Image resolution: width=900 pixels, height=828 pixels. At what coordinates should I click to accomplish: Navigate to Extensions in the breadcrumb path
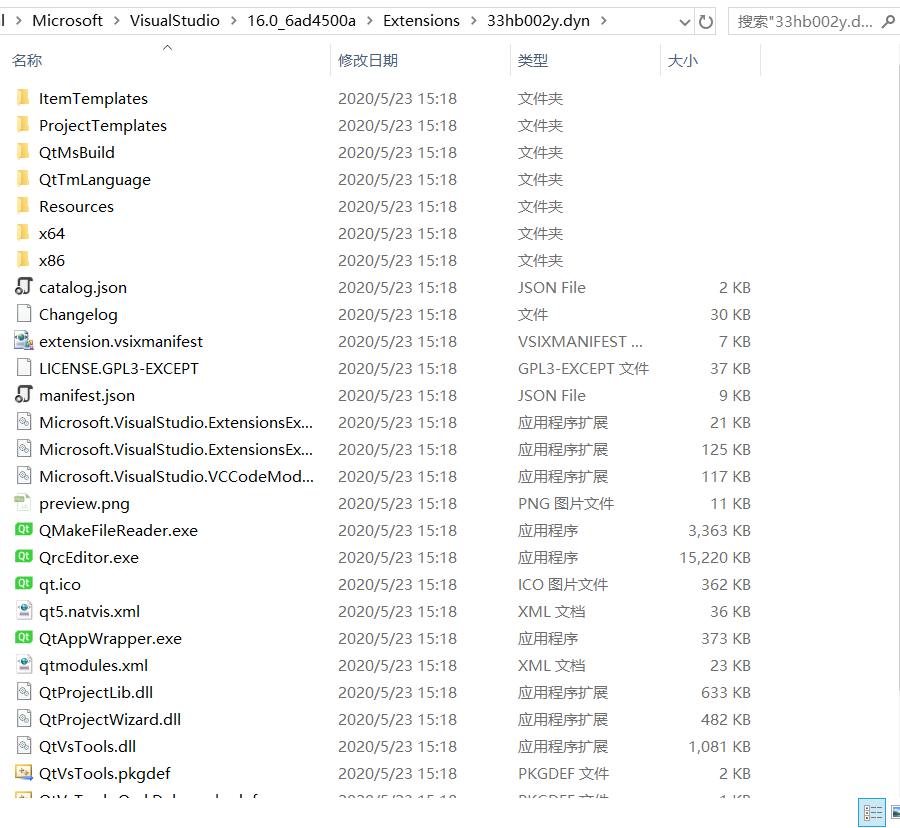421,20
